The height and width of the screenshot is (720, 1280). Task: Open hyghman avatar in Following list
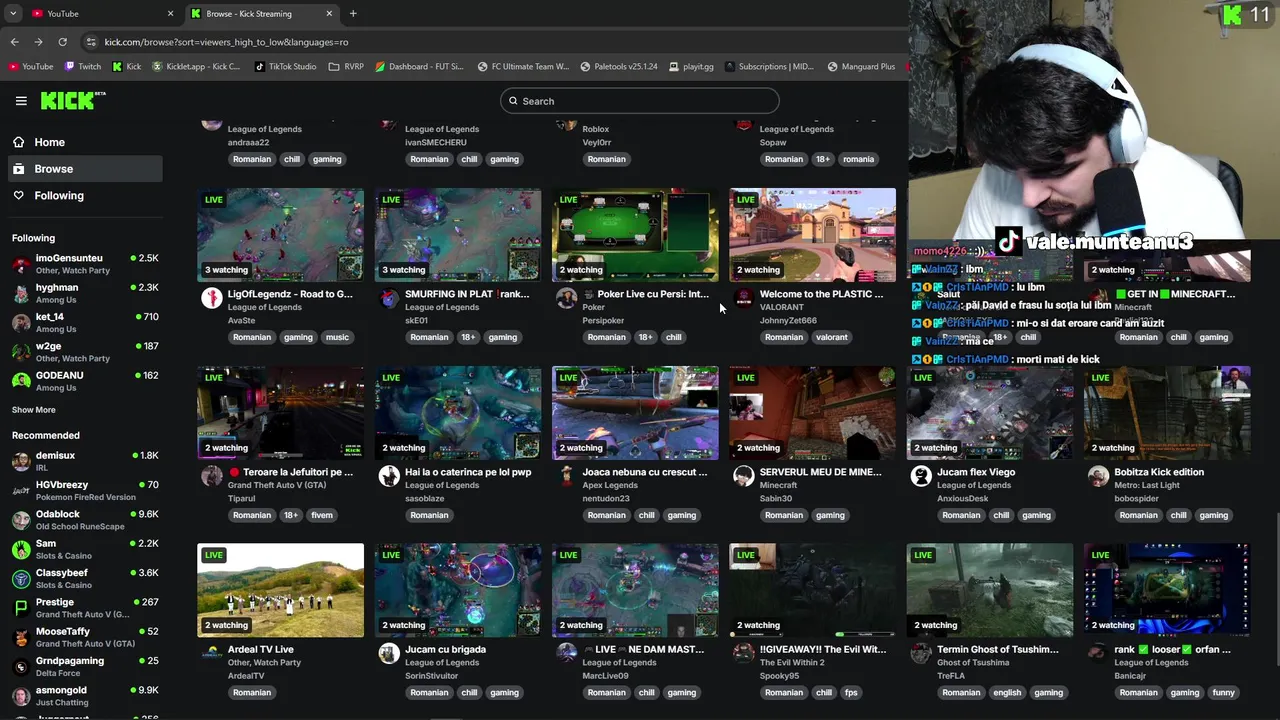tap(21, 293)
